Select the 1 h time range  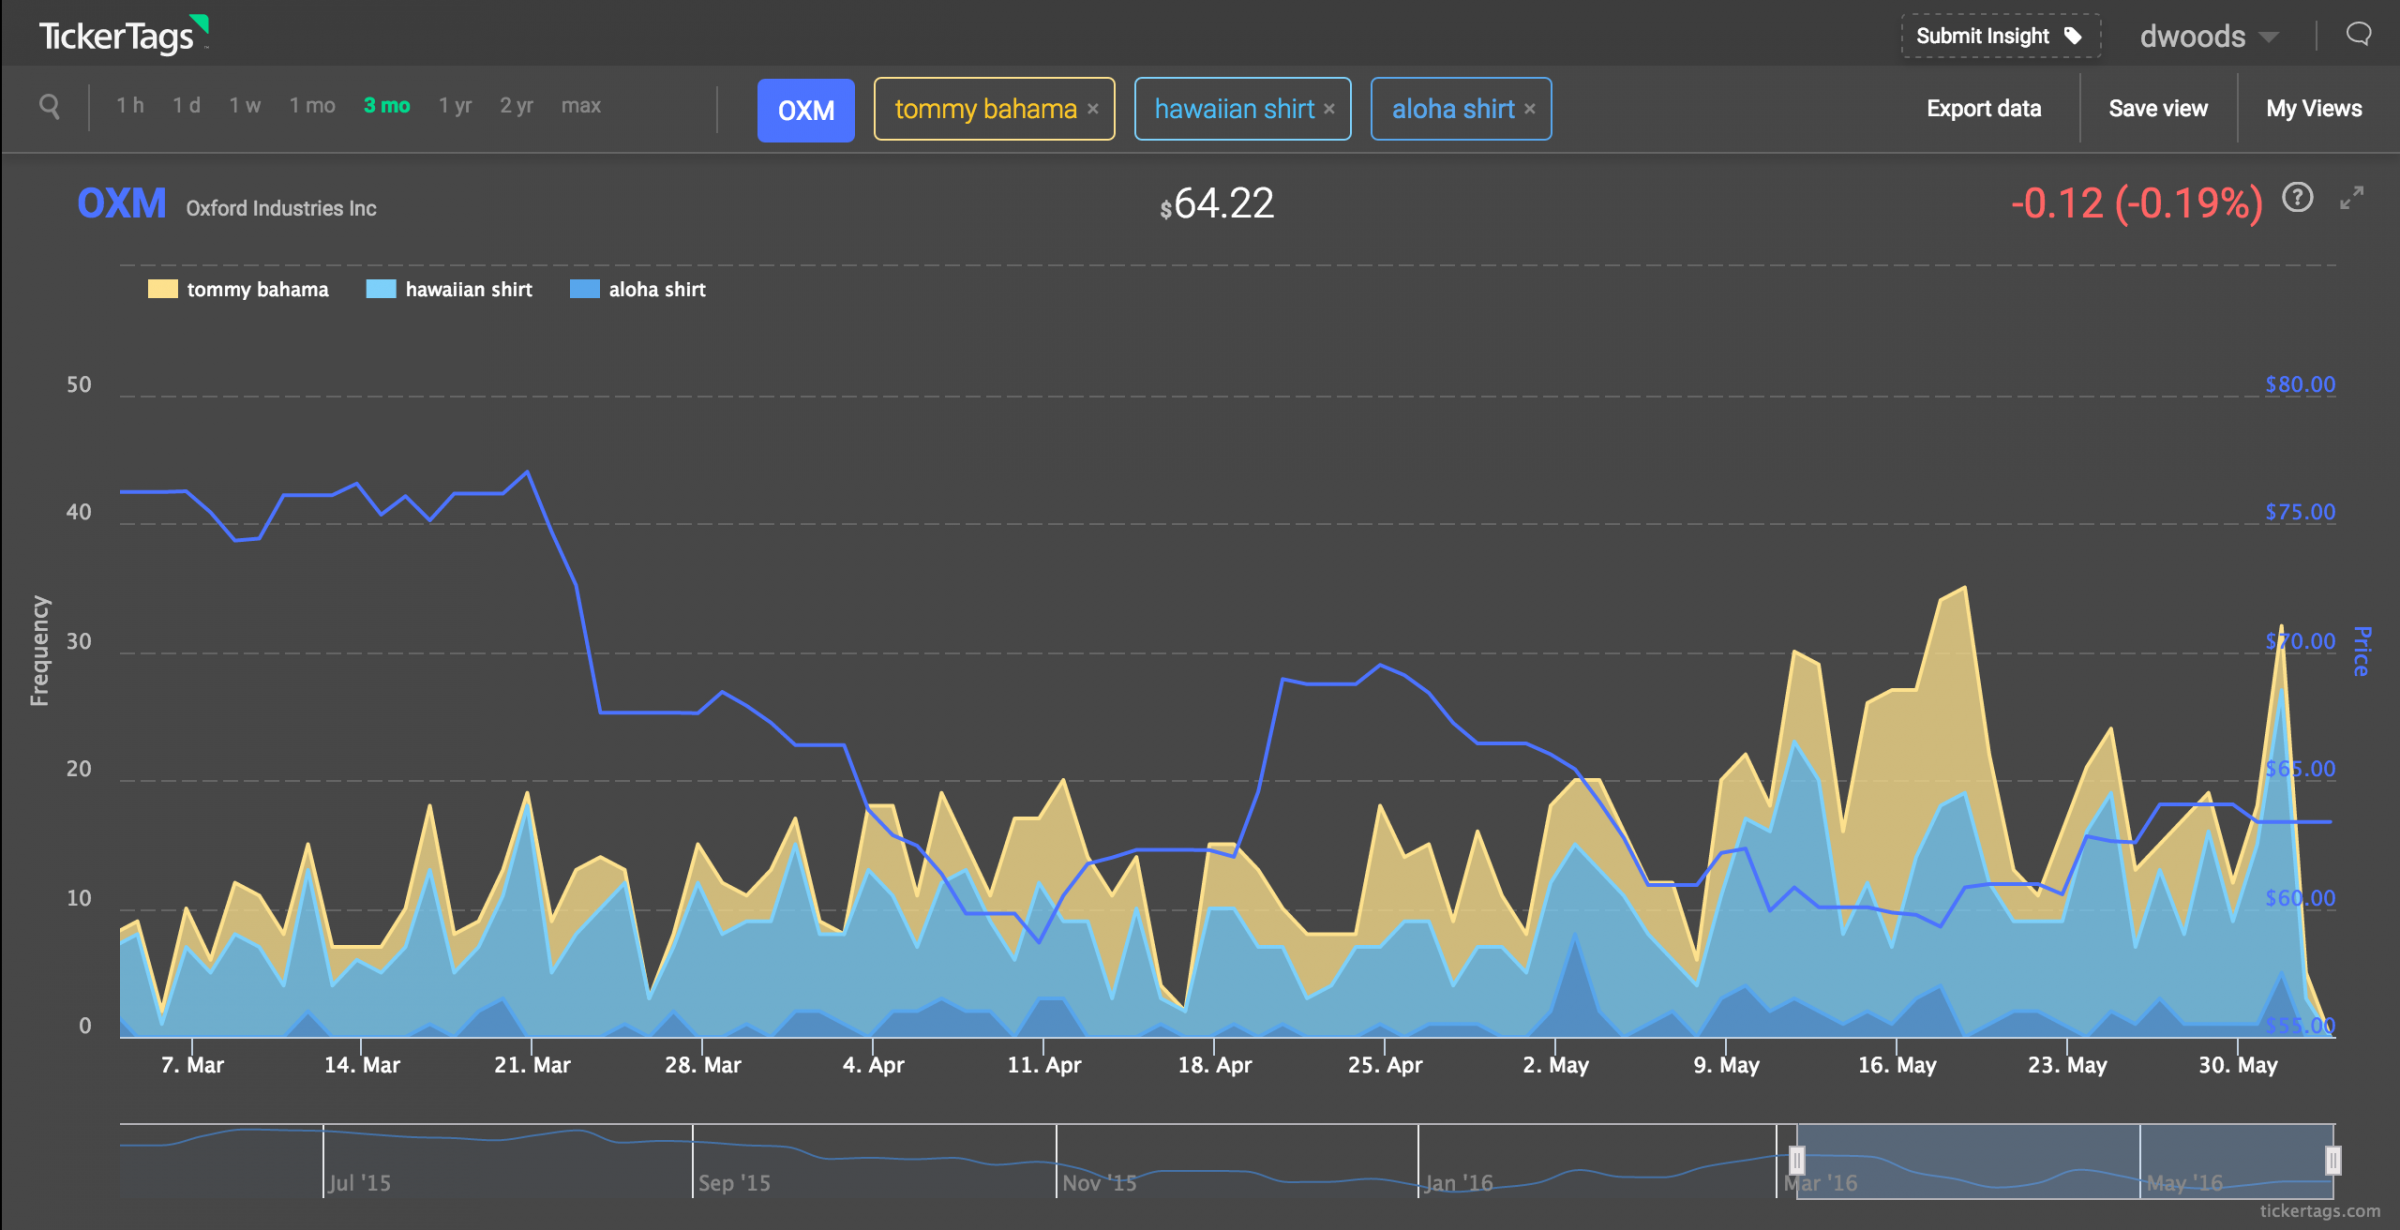tap(130, 105)
